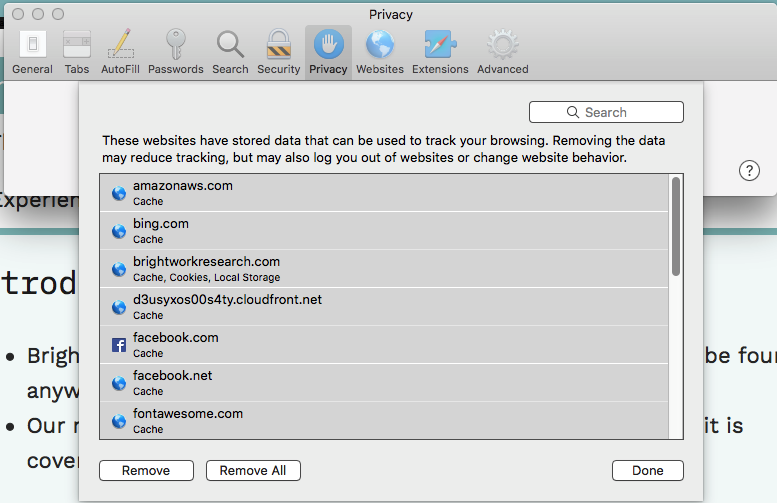777x503 pixels.
Task: Open the AutoFill preferences pane
Action: [x=120, y=53]
